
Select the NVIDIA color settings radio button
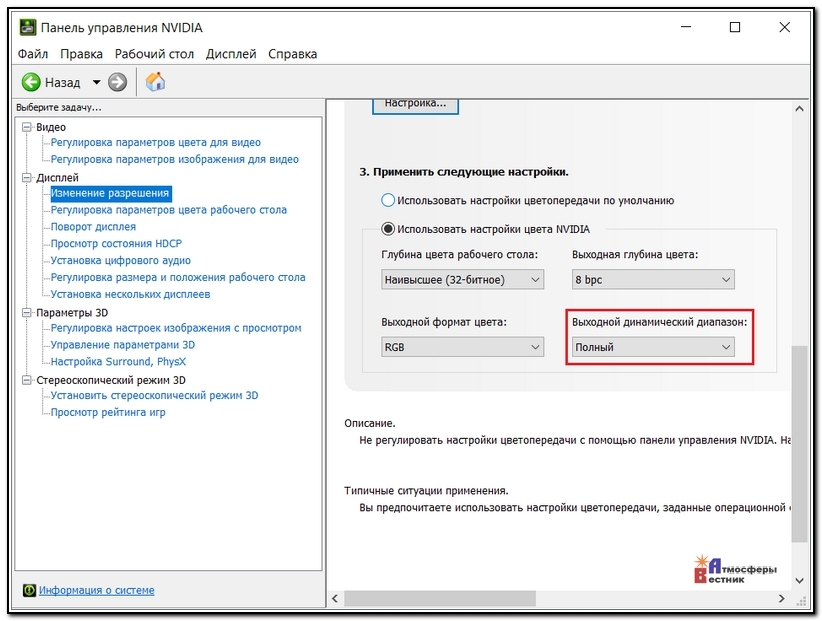coord(388,229)
